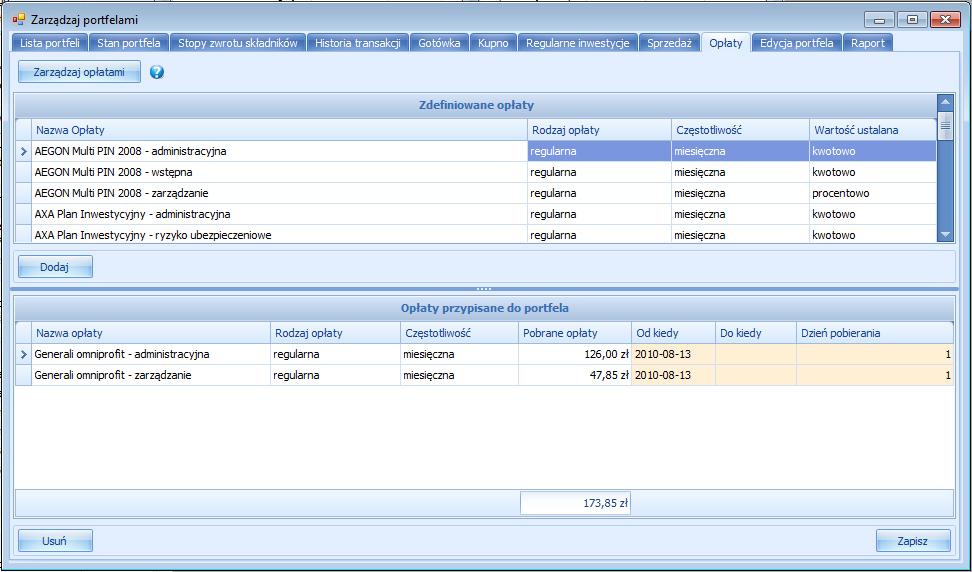Sort by Nazwa Opłaty column header
Viewport: 972px width, 572px height.
point(280,130)
